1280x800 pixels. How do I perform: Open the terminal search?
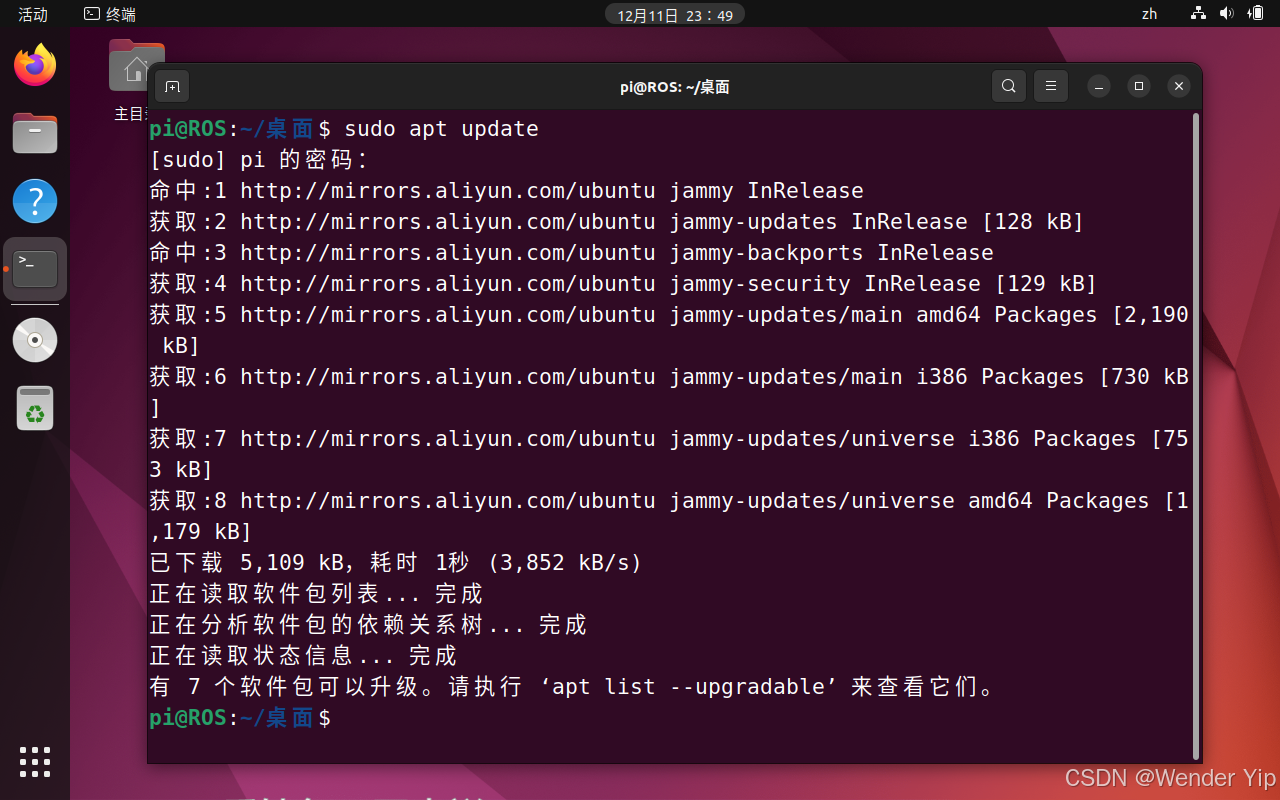(1009, 86)
